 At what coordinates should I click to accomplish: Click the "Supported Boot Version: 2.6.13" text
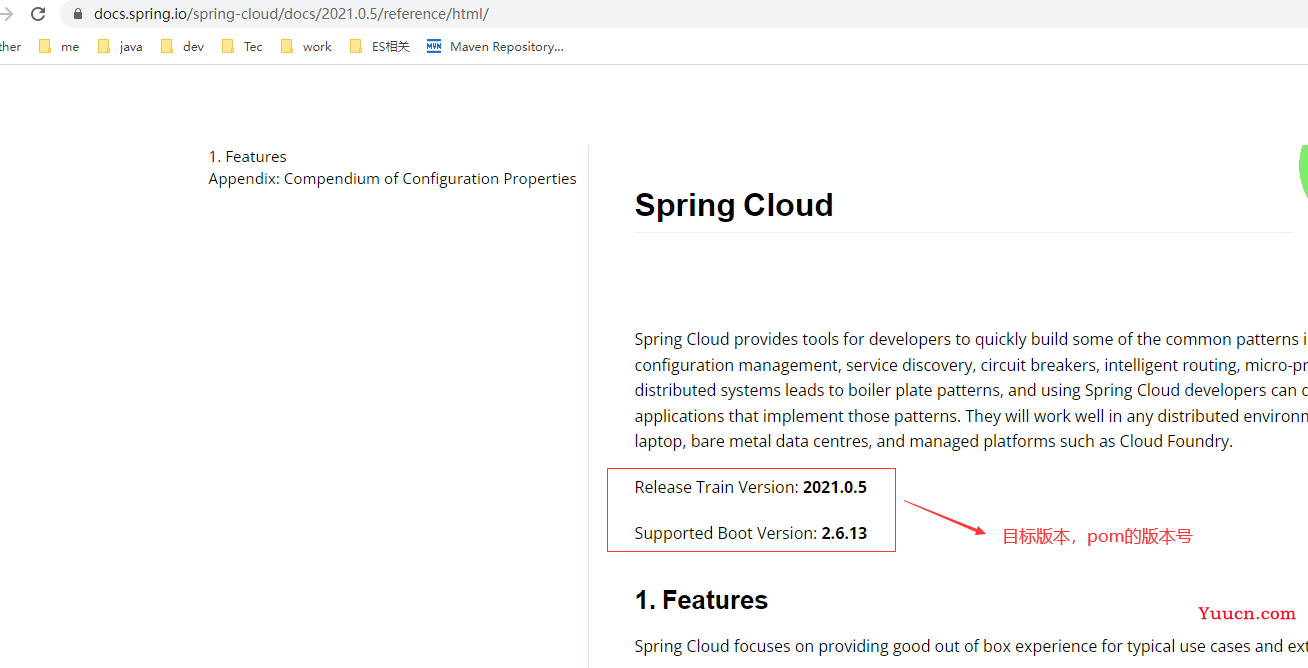[750, 533]
